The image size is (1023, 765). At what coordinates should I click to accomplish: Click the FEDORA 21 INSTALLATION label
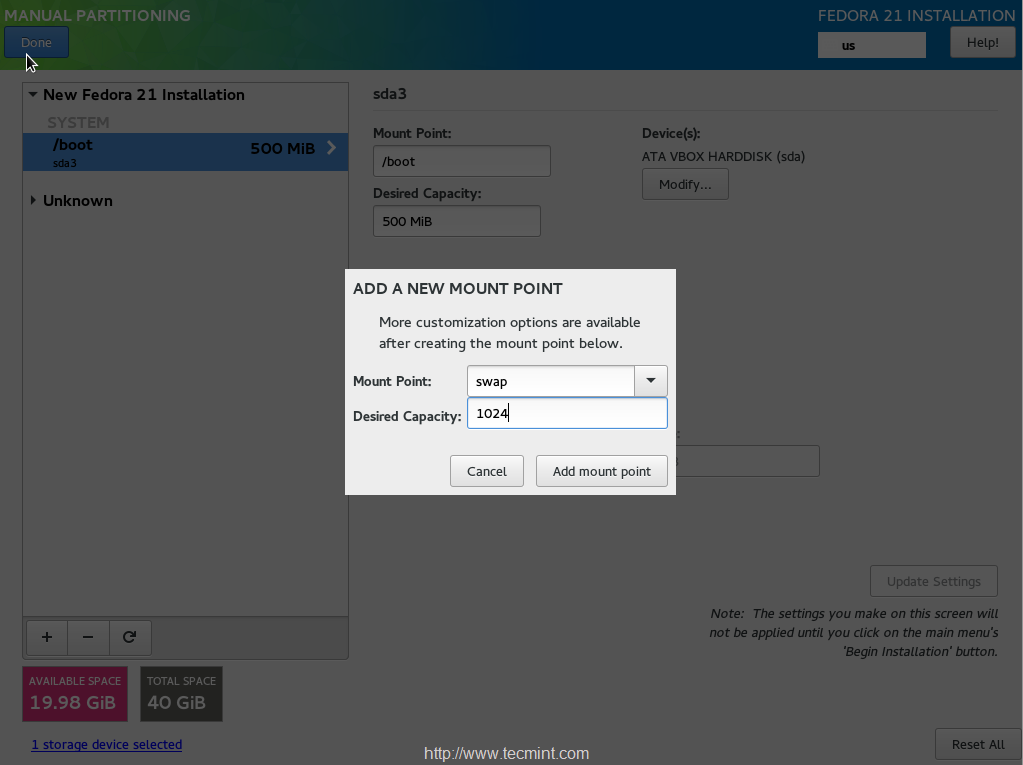tap(916, 15)
